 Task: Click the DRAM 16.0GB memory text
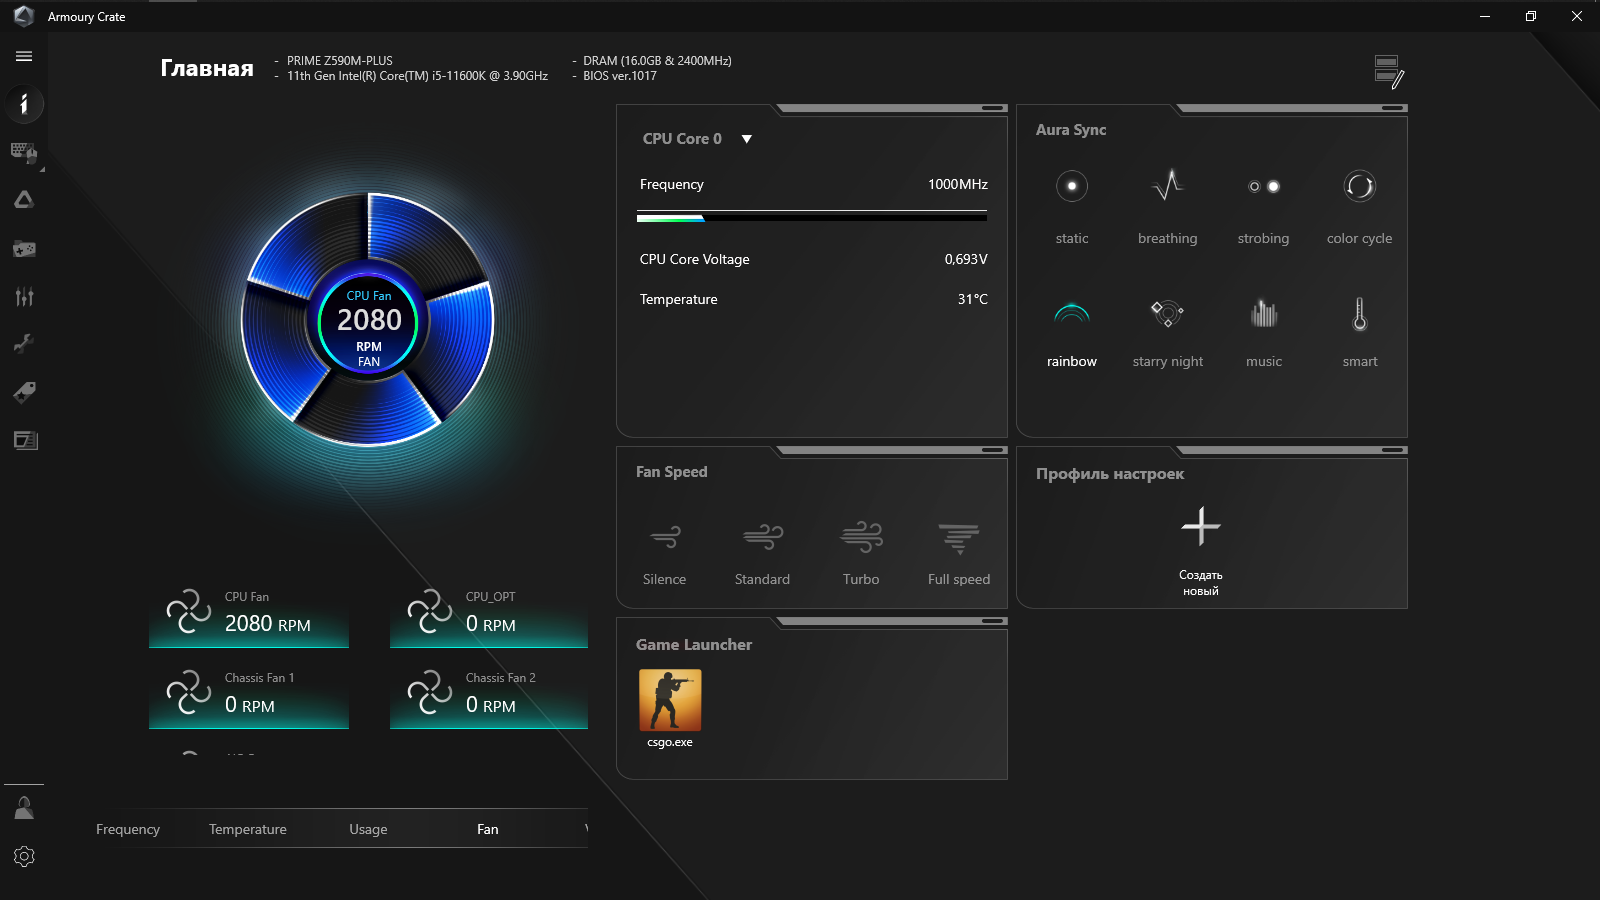(x=658, y=61)
